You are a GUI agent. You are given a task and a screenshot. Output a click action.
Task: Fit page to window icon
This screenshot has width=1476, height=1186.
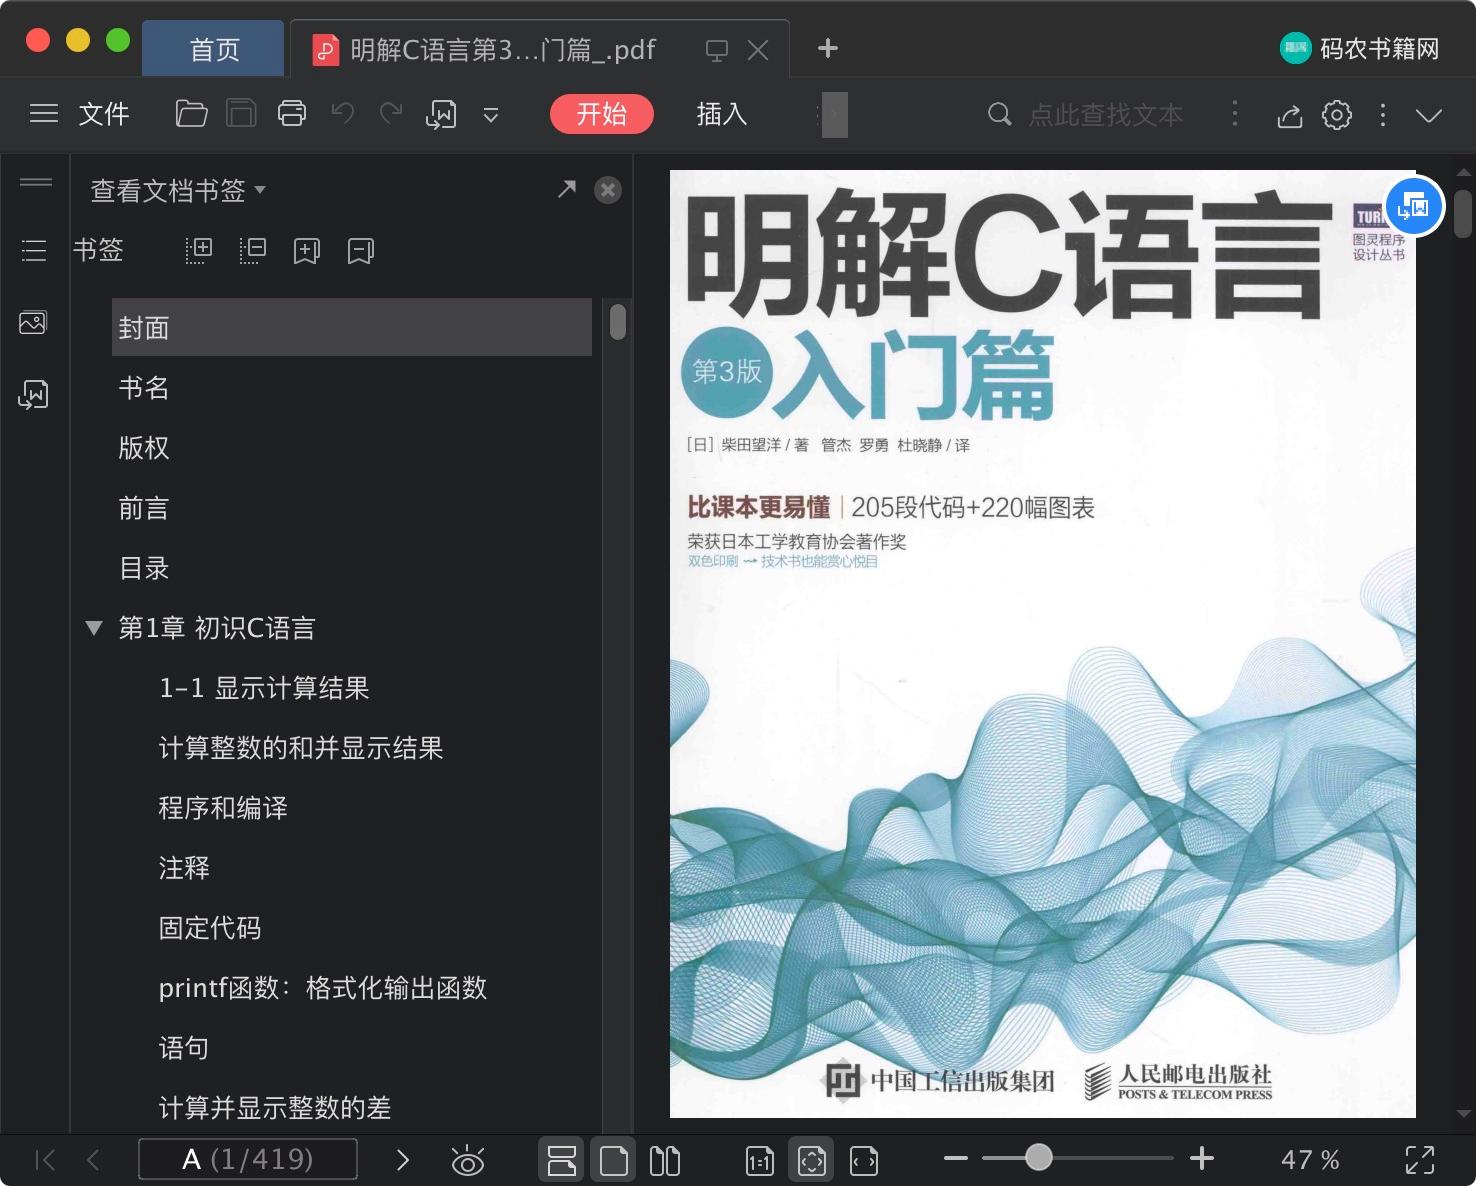pyautogui.click(x=812, y=1160)
